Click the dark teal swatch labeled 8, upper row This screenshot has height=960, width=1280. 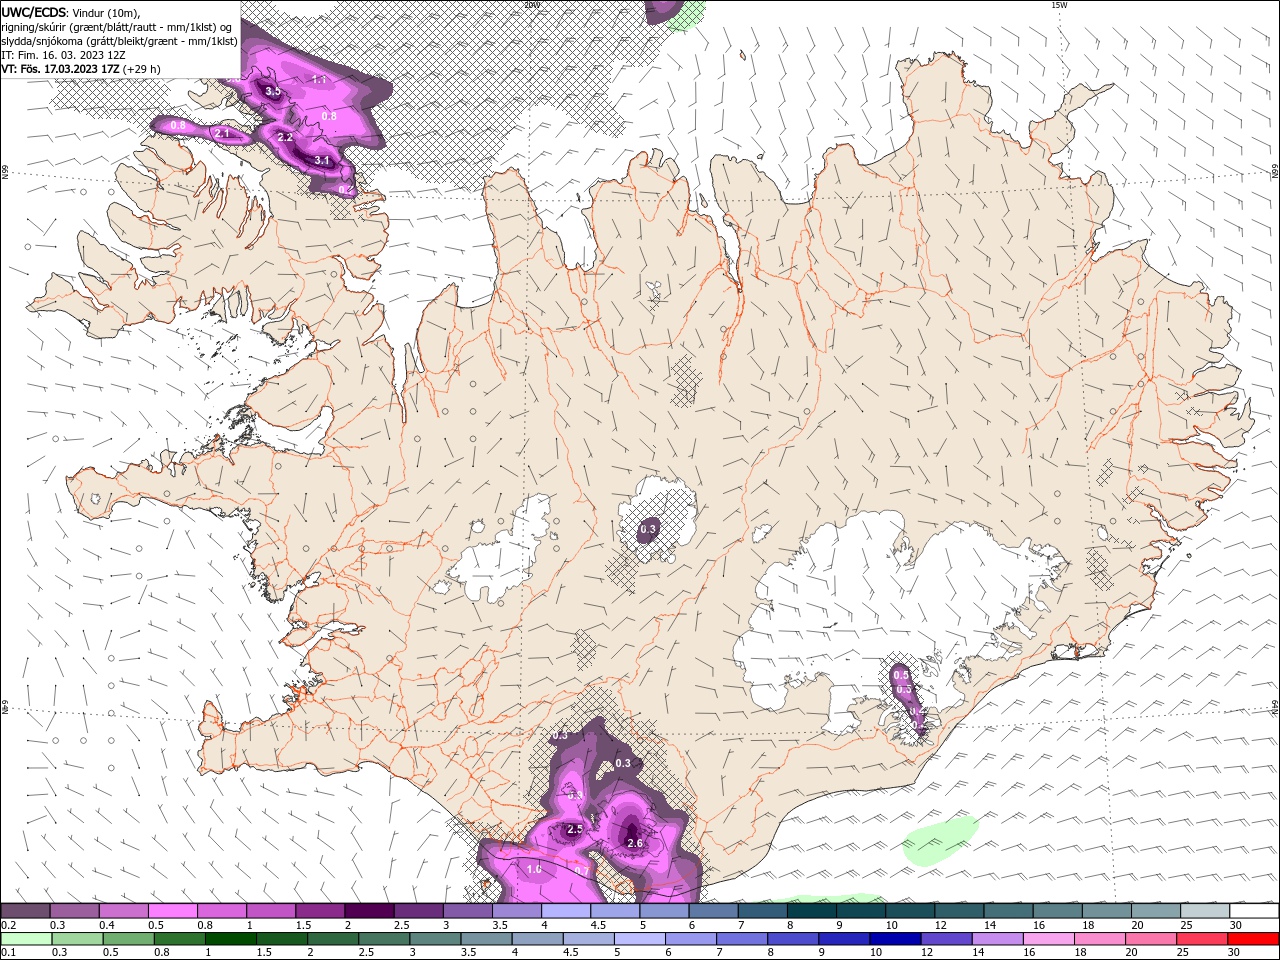click(x=811, y=911)
